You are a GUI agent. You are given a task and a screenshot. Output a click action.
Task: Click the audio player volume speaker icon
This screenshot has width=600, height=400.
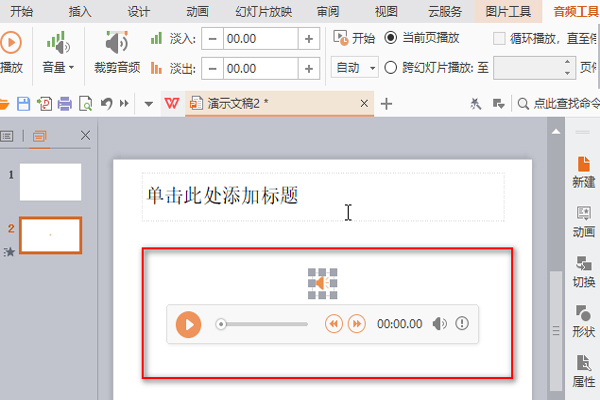tap(439, 324)
